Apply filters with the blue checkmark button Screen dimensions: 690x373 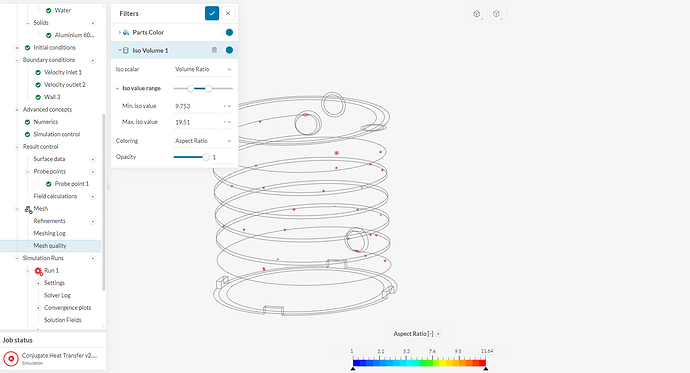coord(212,13)
